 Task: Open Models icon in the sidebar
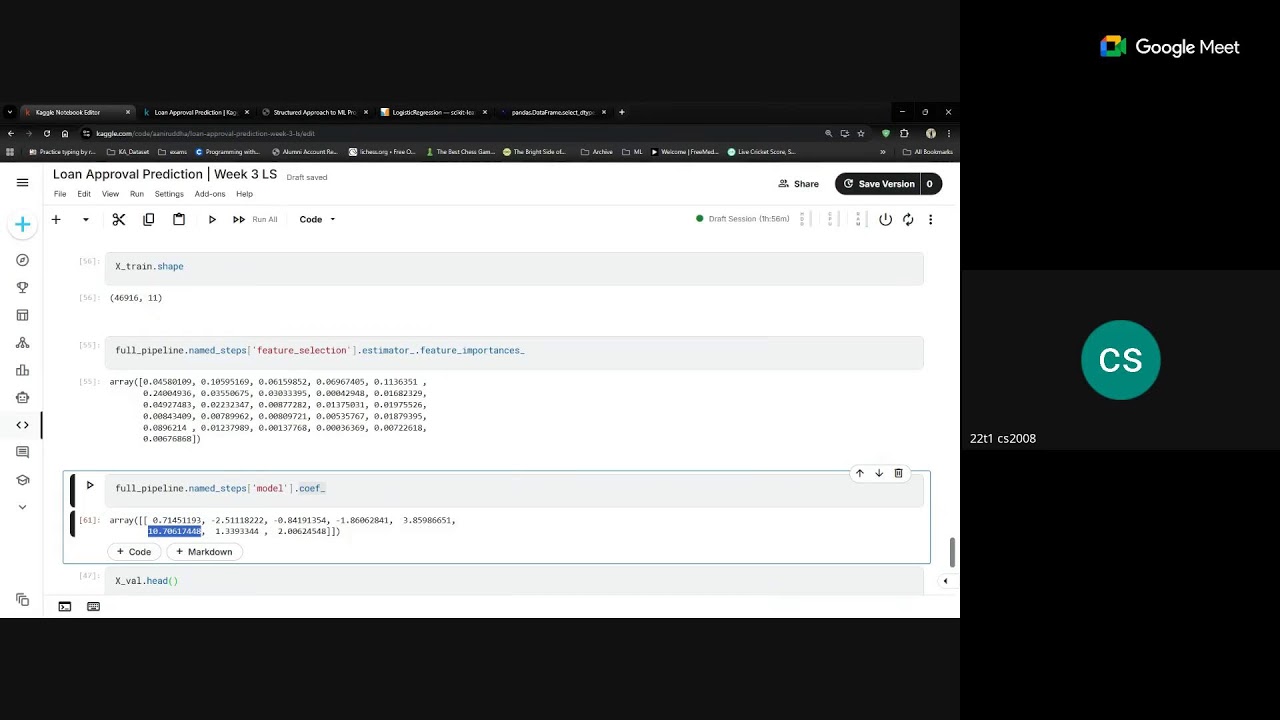pos(22,343)
